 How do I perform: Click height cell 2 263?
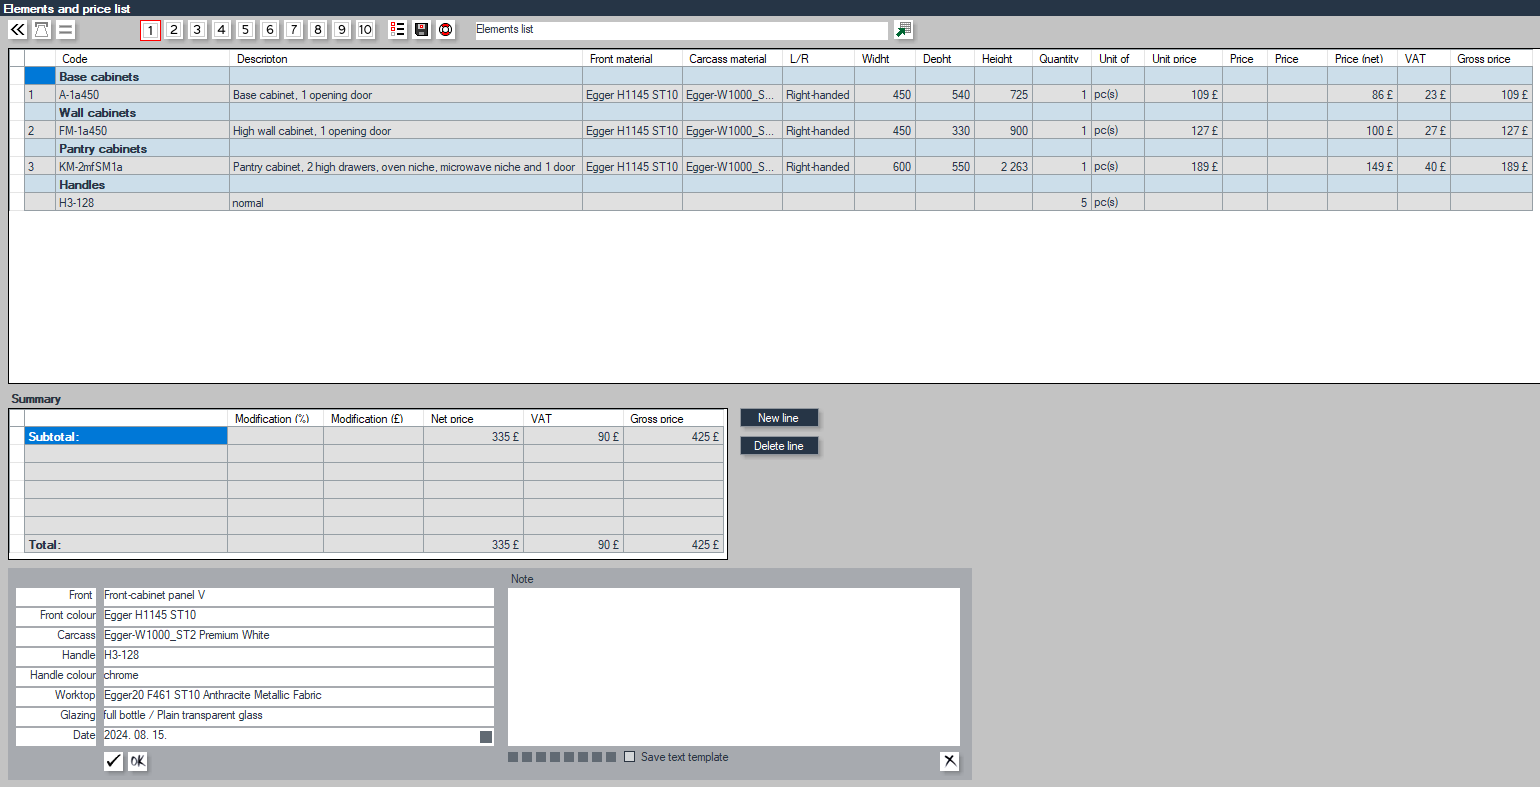1003,167
